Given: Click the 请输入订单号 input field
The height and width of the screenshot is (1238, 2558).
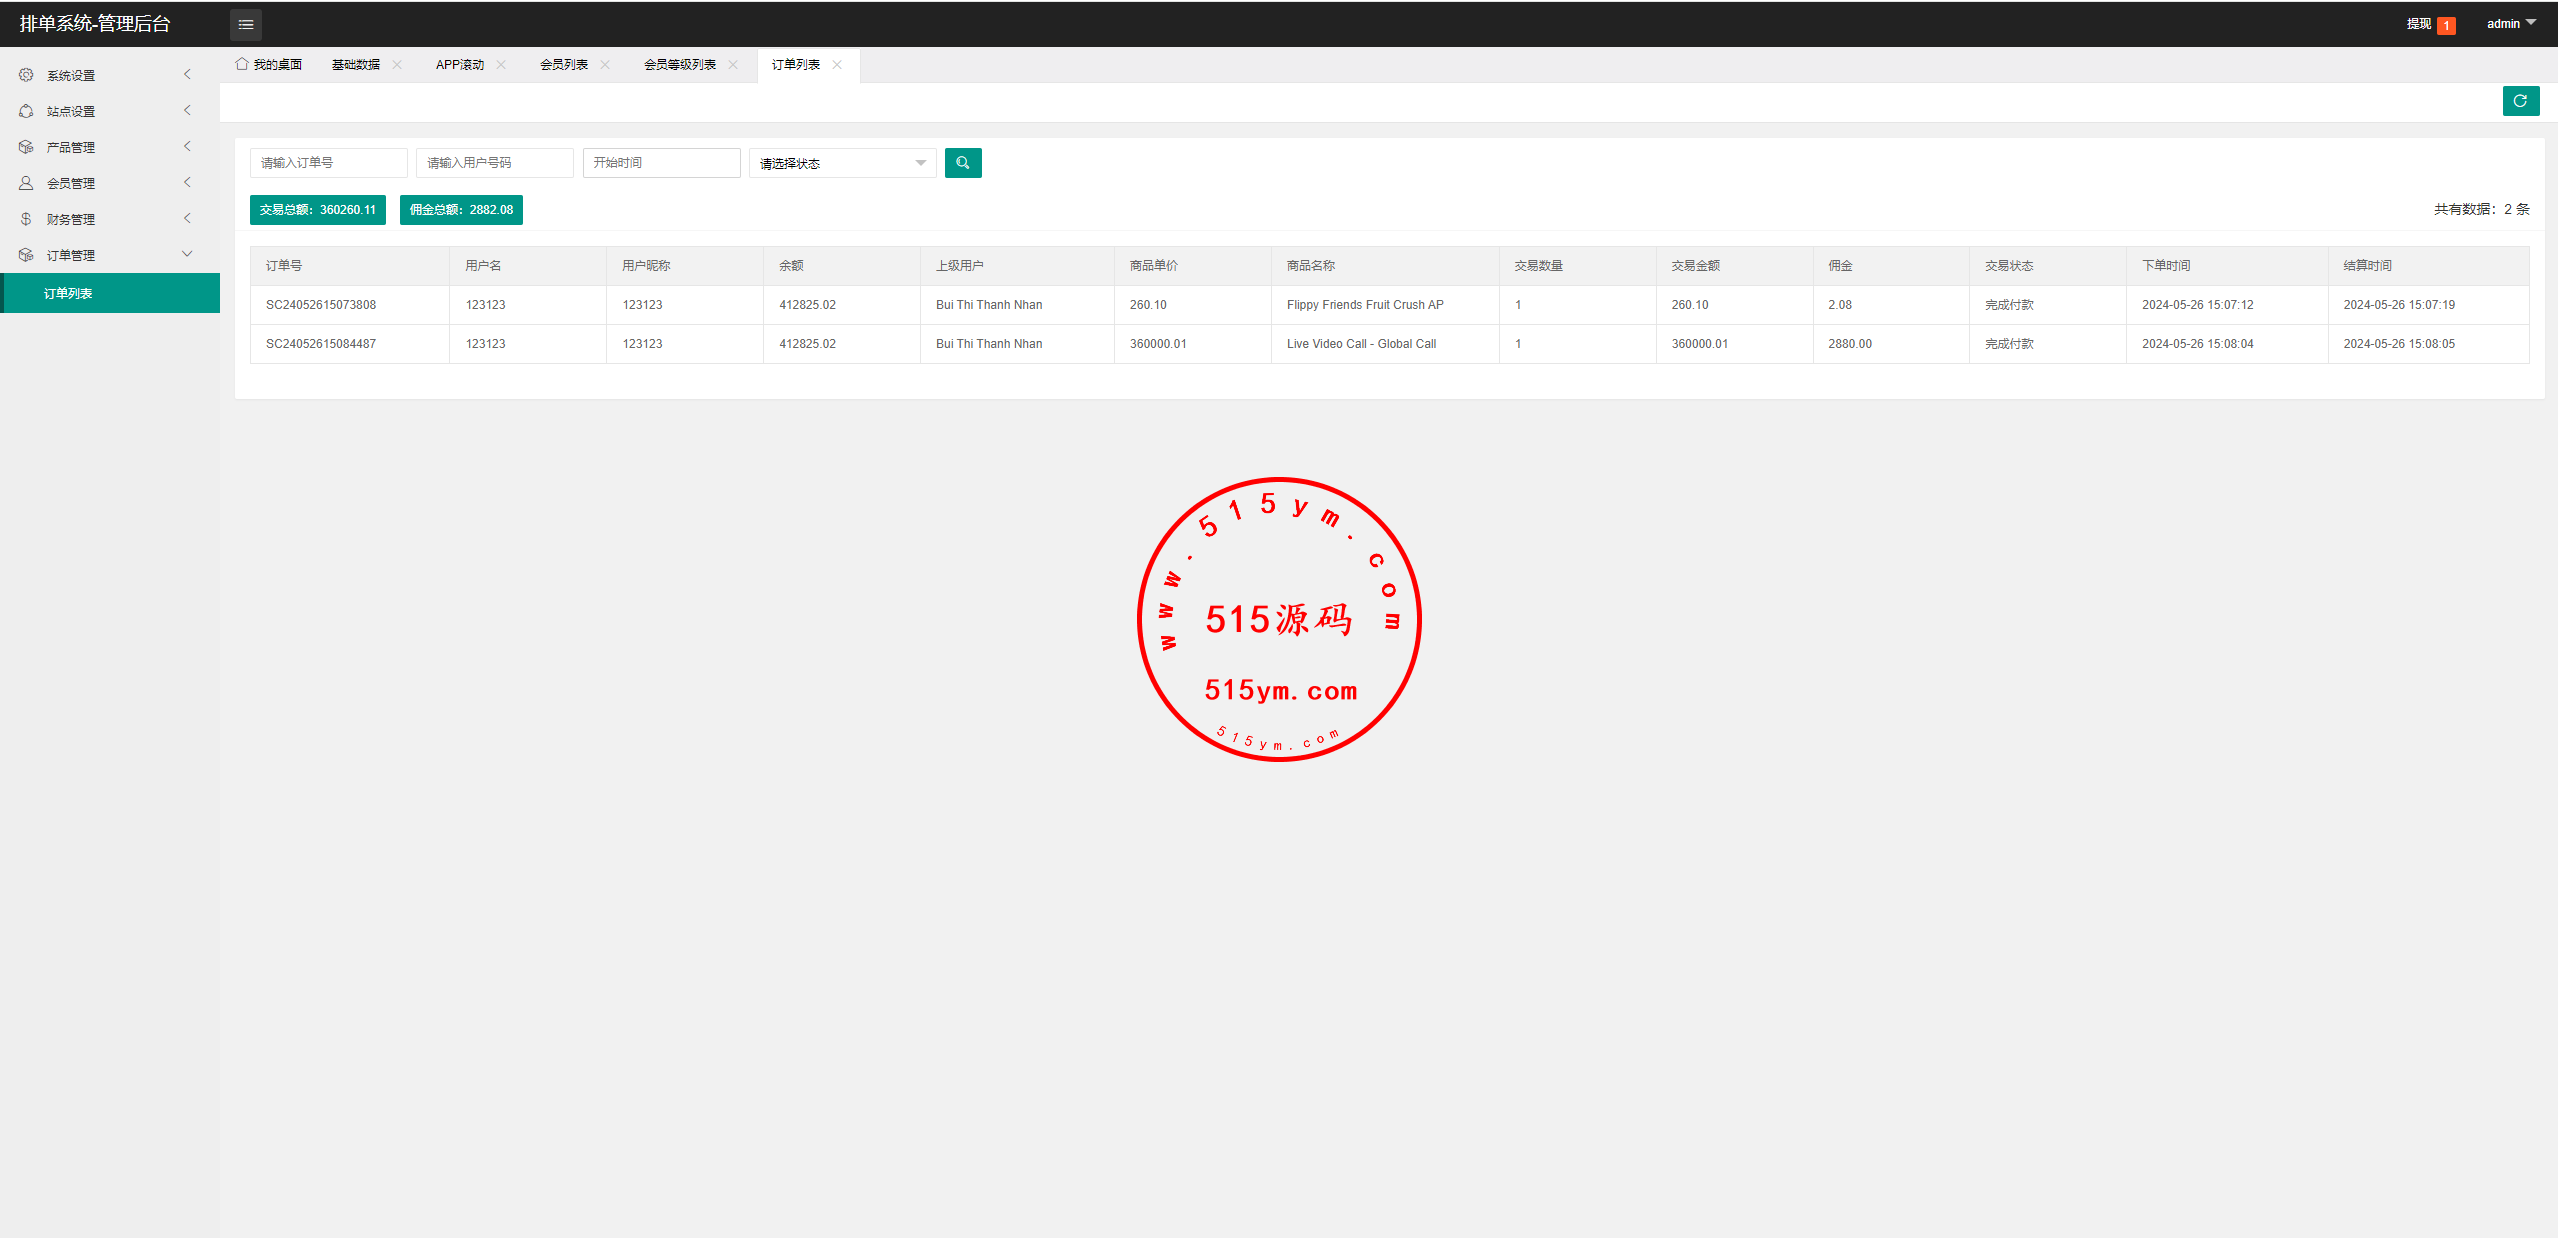Looking at the screenshot, I should (x=328, y=163).
